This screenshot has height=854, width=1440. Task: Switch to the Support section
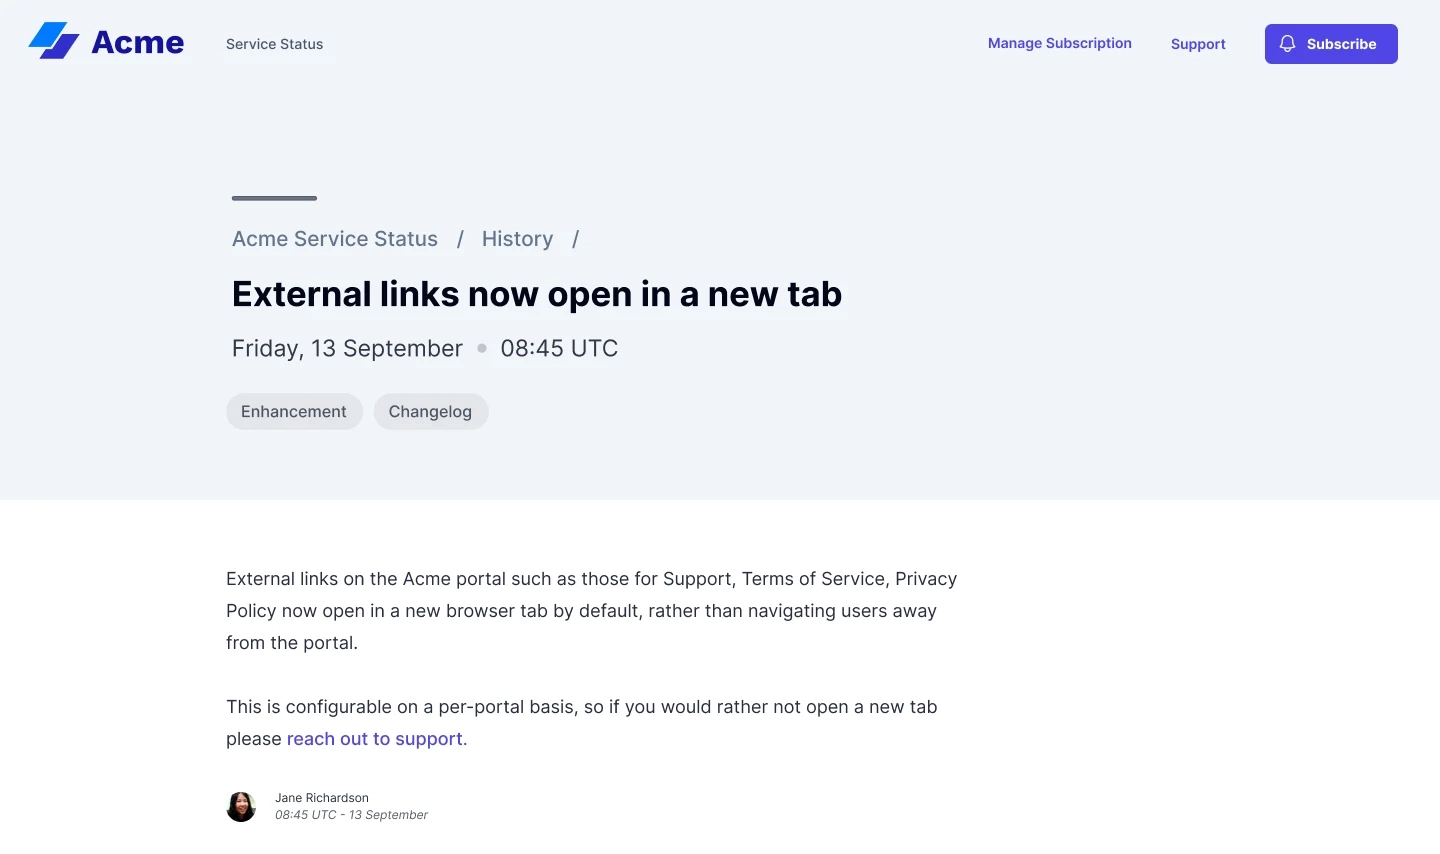[1197, 44]
